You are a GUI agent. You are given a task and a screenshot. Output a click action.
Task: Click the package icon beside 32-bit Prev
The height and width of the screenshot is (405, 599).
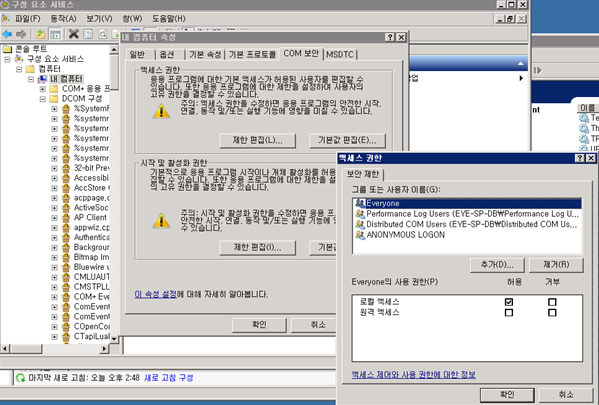[66, 168]
